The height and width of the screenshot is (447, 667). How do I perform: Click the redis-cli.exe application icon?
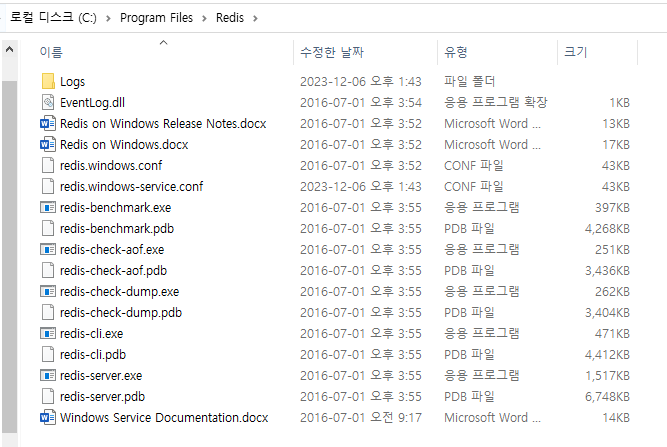tap(48, 333)
